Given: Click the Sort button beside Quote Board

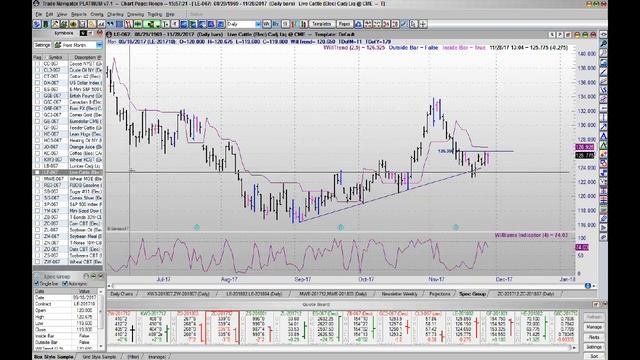Looking at the screenshot, I should pos(594,356).
